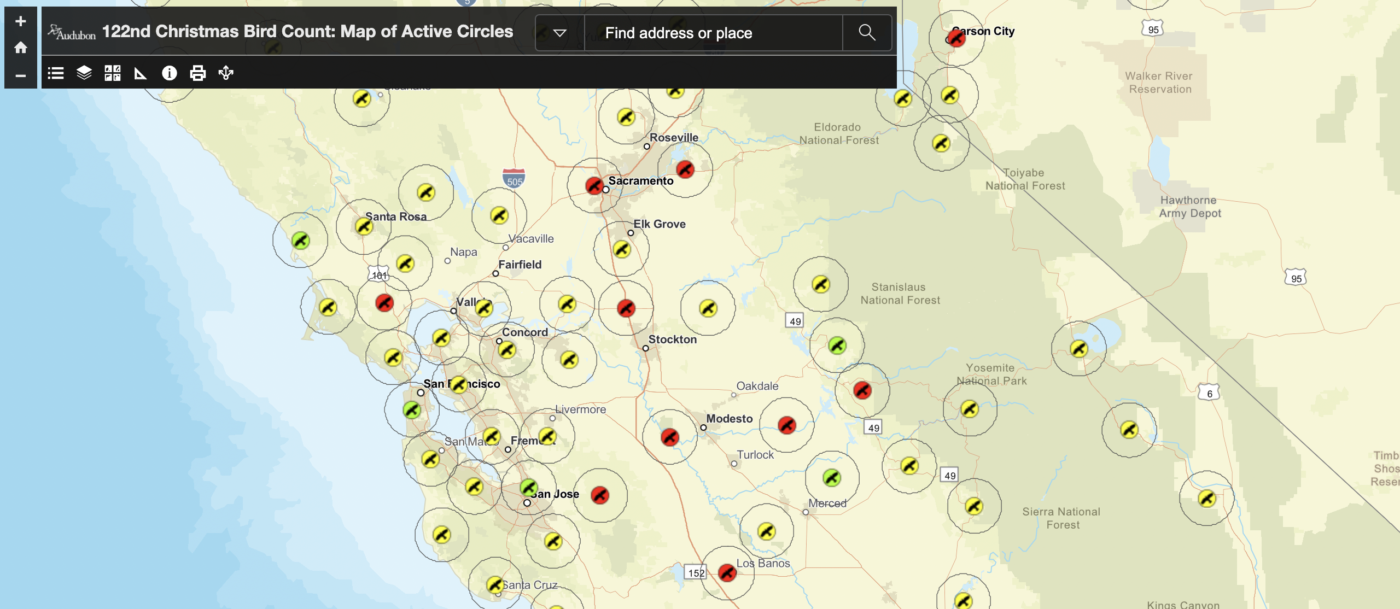This screenshot has width=1400, height=609.
Task: Click the yellow bird marker in Yosemite National Park
Action: (969, 408)
